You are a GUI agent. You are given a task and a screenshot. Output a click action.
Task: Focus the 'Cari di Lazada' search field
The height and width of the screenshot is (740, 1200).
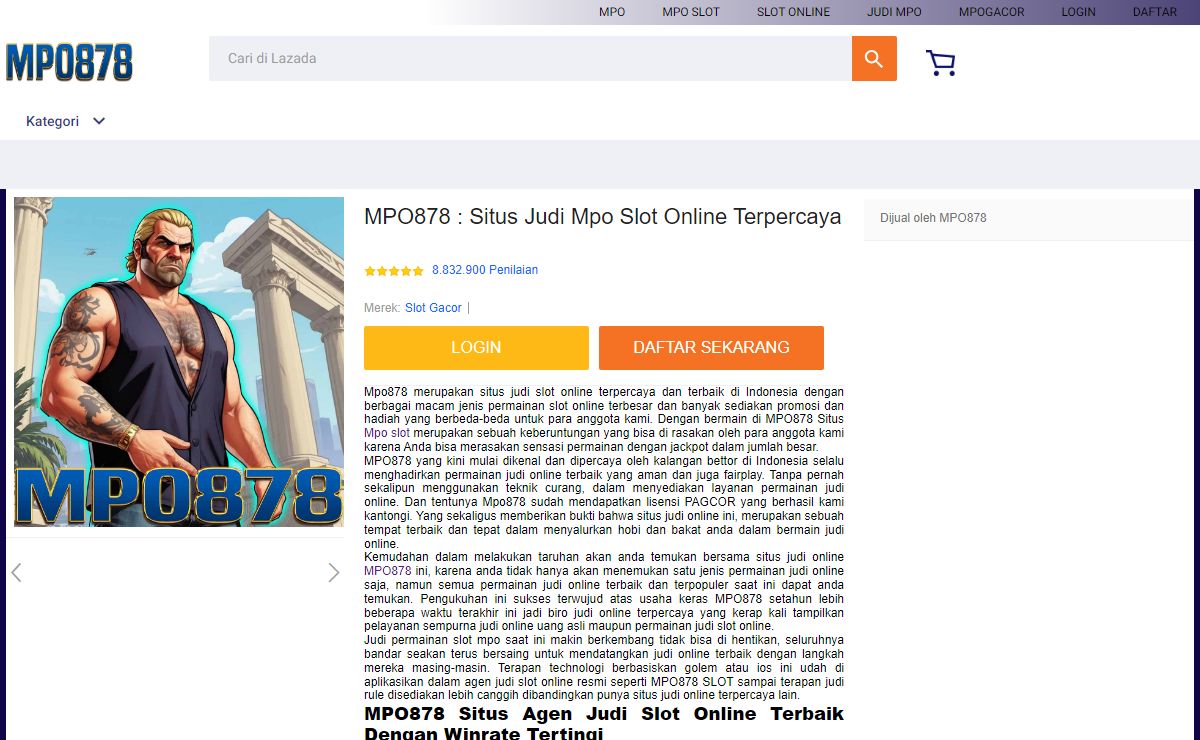pyautogui.click(x=530, y=59)
